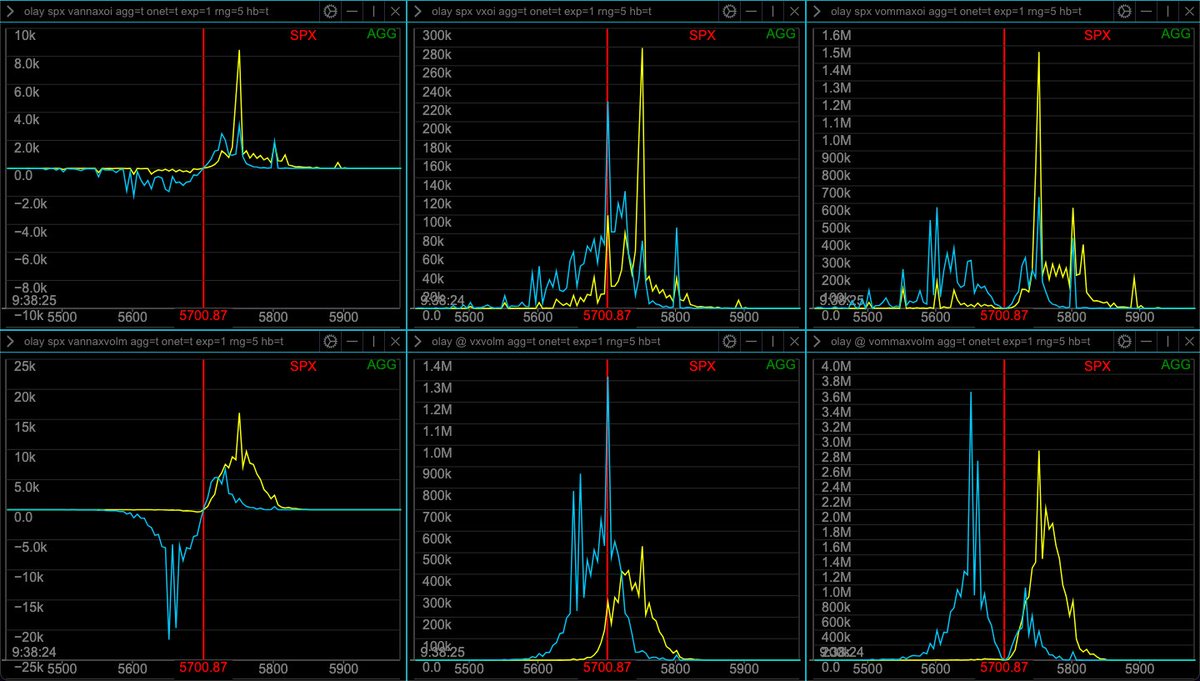Click the 9:38:25 timestamp in vannaxoi chart
1200x681 pixels.
(33, 299)
